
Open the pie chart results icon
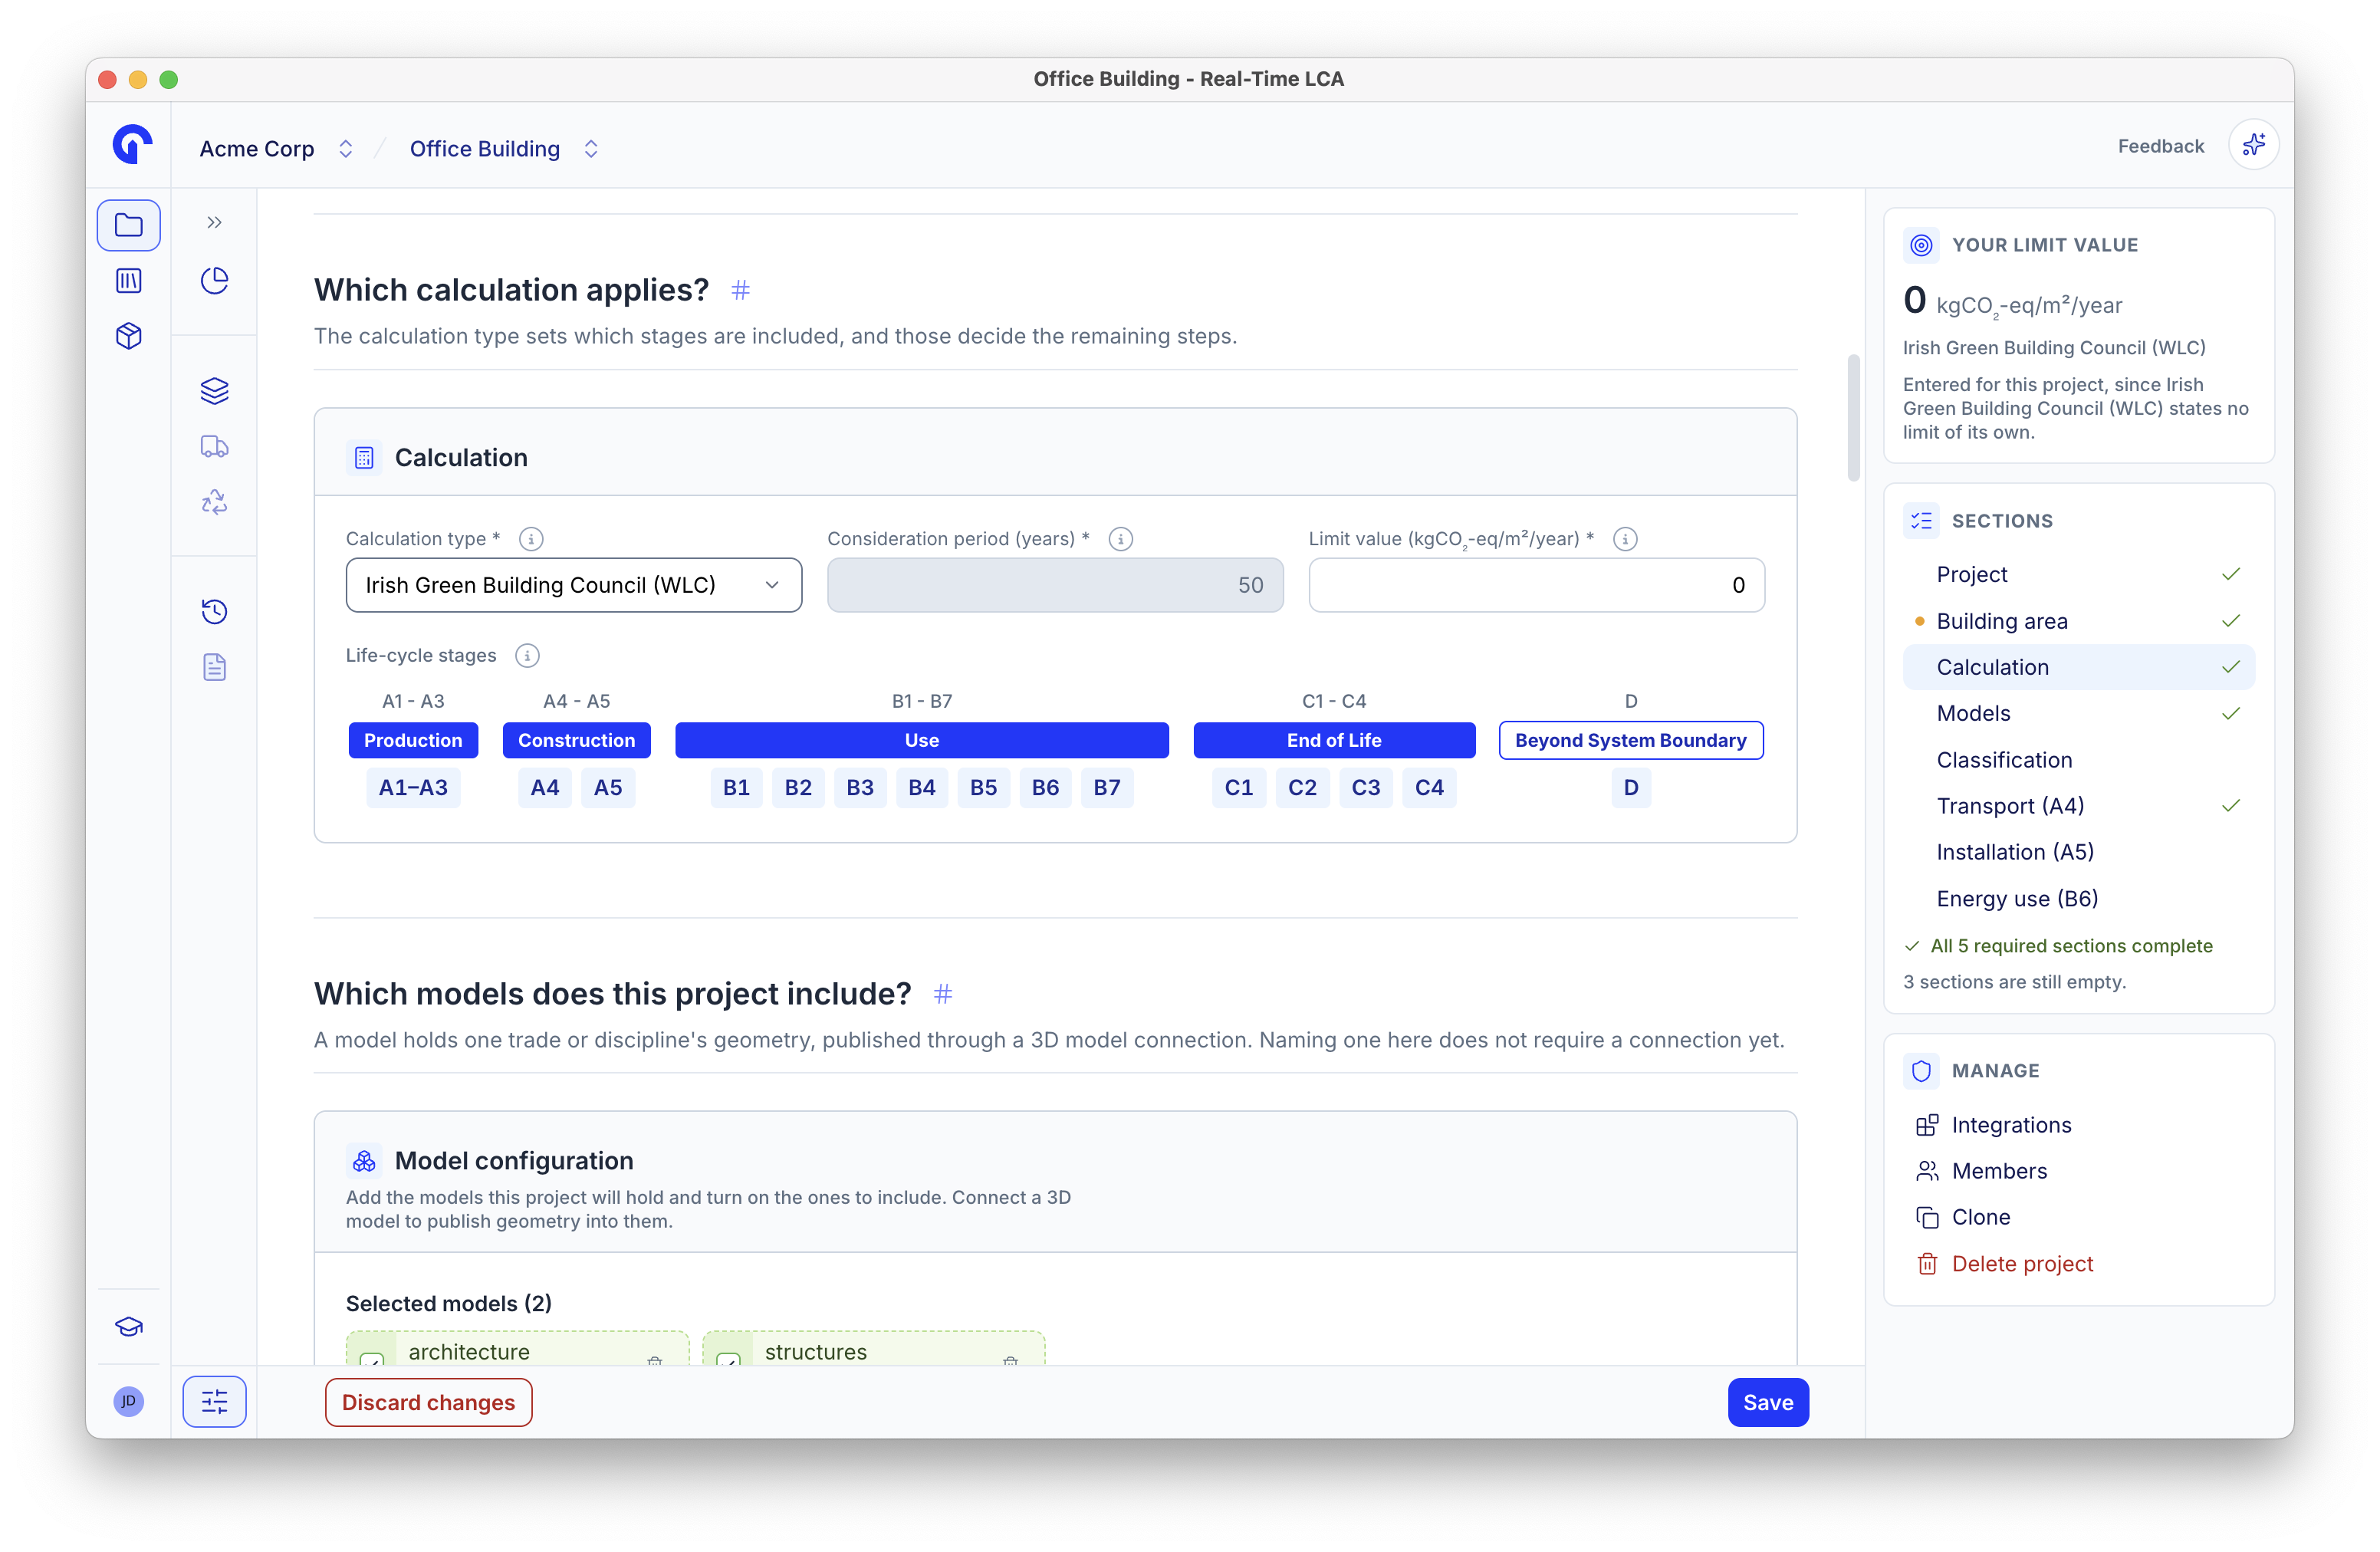point(214,281)
